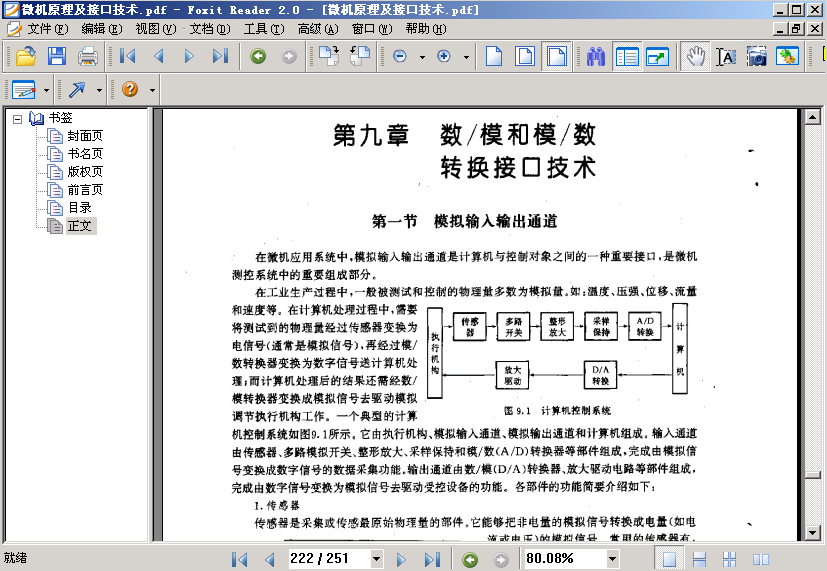The image size is (827, 571).
Task: Select the 书名页 bookmark
Action: (85, 154)
